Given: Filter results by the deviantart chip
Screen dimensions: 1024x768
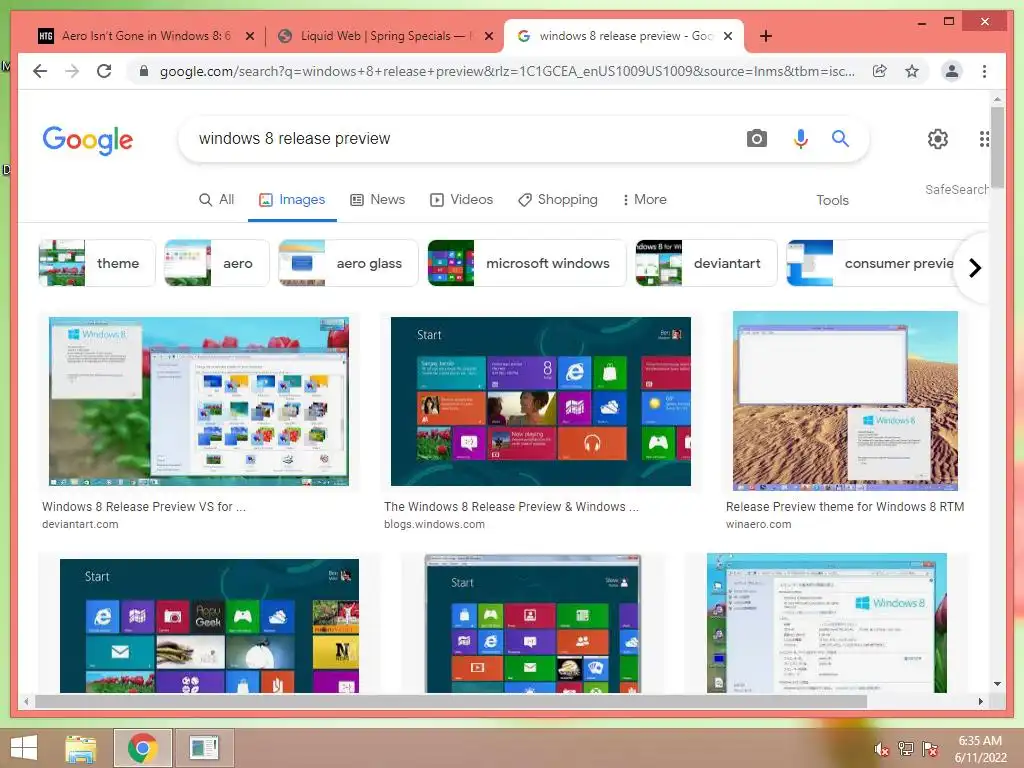Looking at the screenshot, I should (x=706, y=263).
